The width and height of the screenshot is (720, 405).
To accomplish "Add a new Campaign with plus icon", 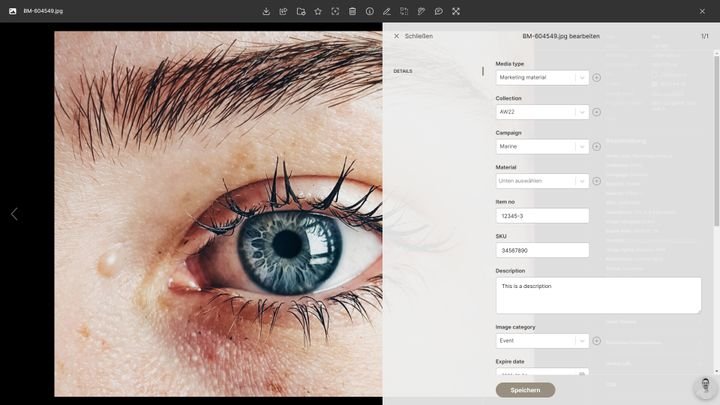I will 596,146.
